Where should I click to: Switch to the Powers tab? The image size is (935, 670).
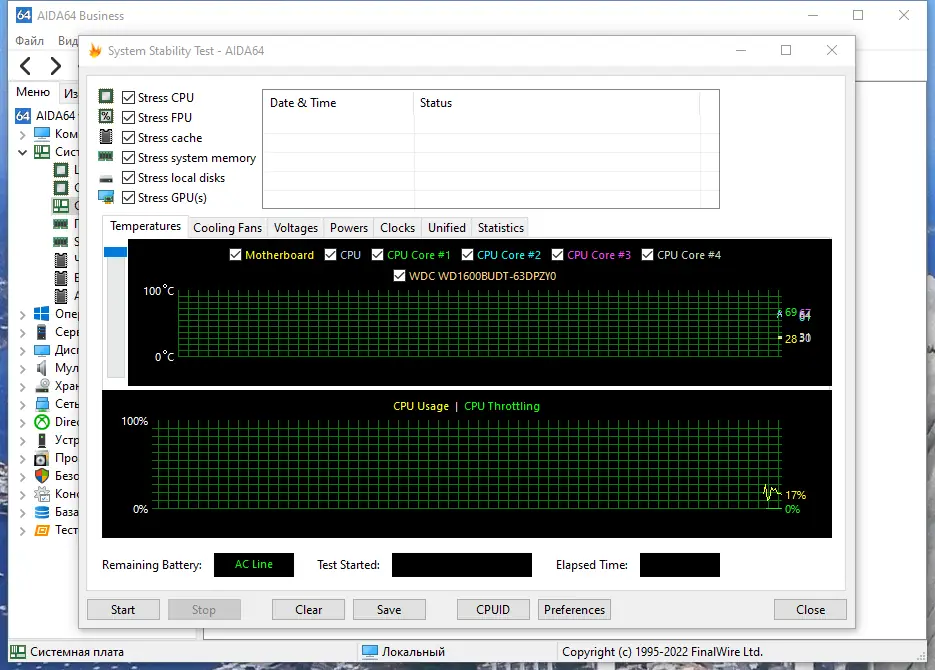[x=349, y=228]
